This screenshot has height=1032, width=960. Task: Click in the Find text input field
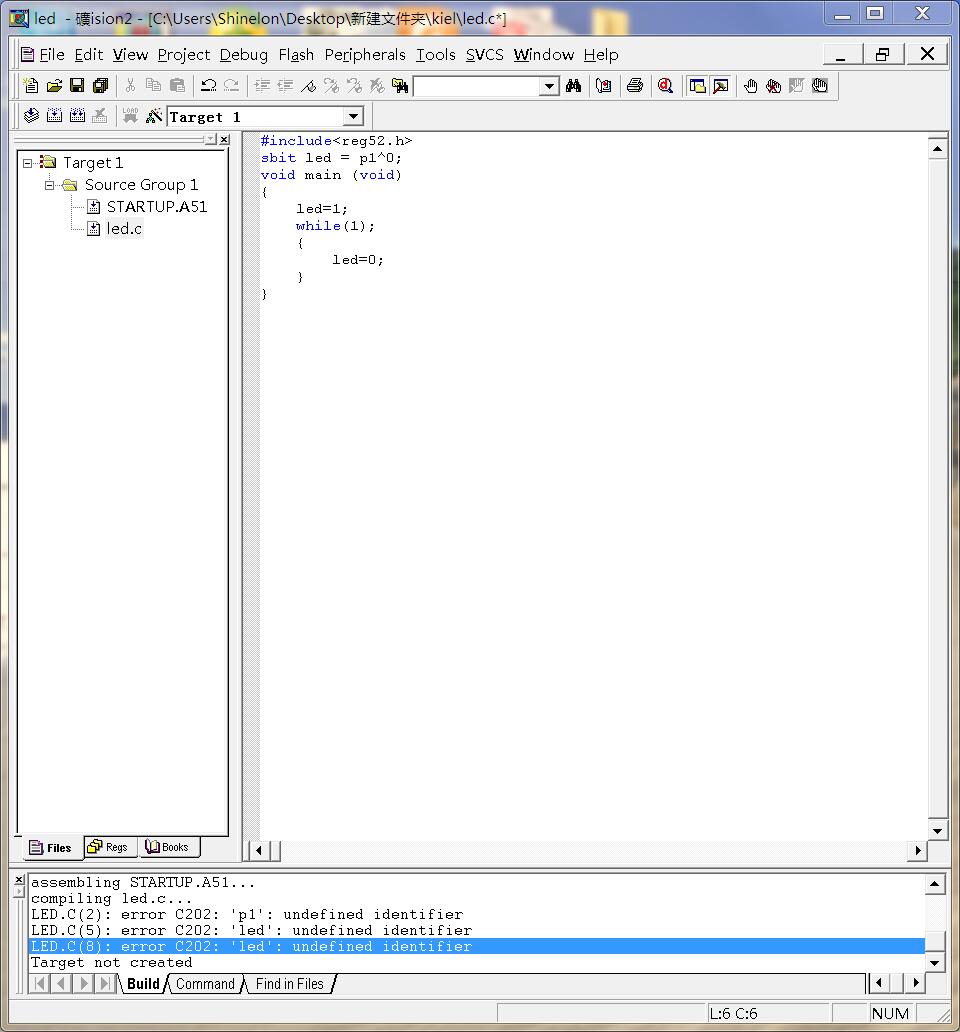(x=477, y=86)
